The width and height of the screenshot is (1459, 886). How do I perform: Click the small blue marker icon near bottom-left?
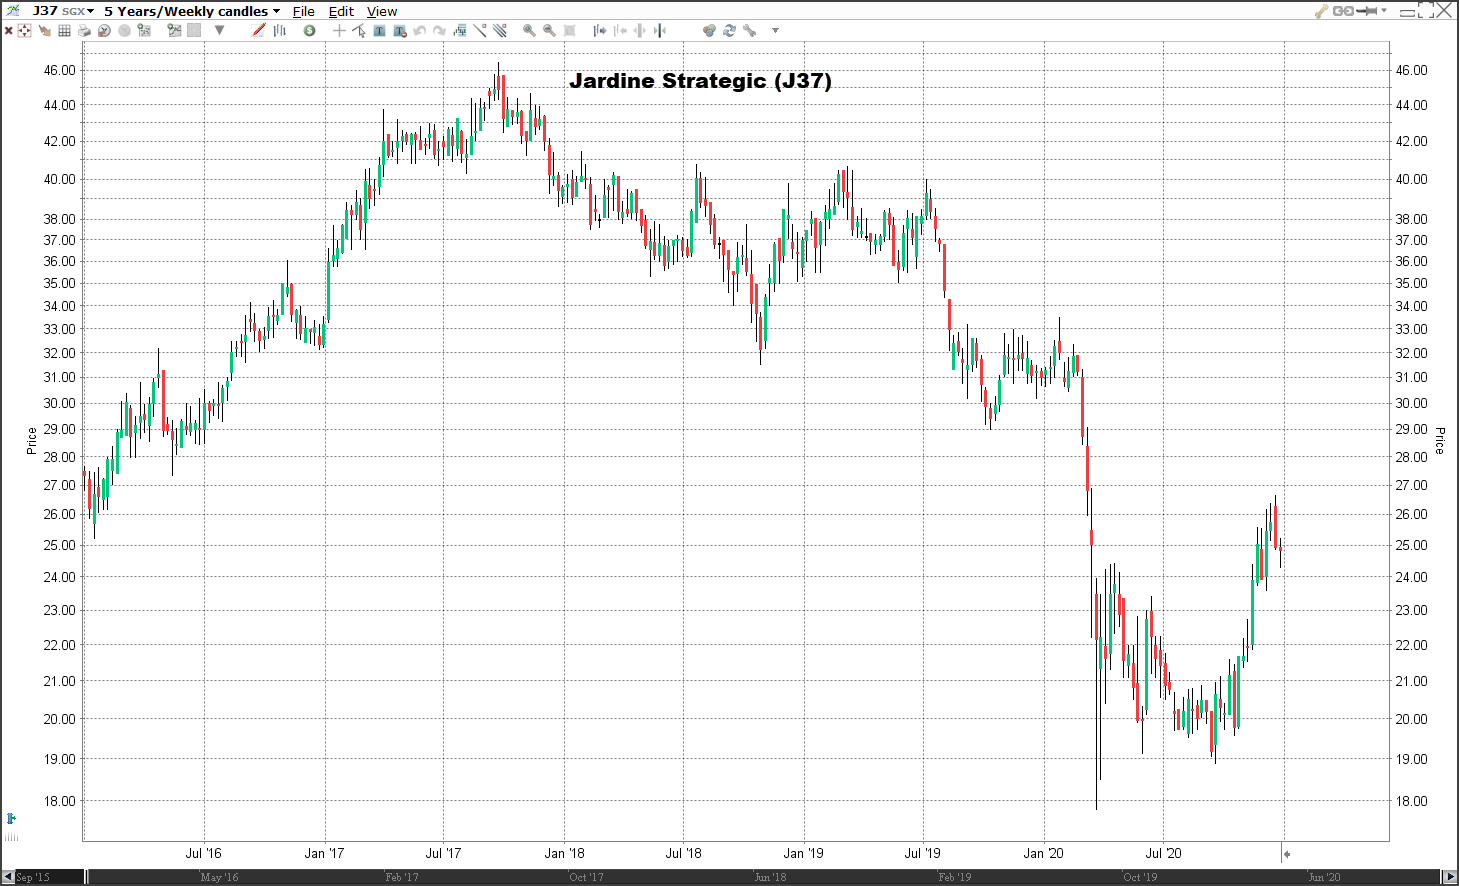(11, 818)
